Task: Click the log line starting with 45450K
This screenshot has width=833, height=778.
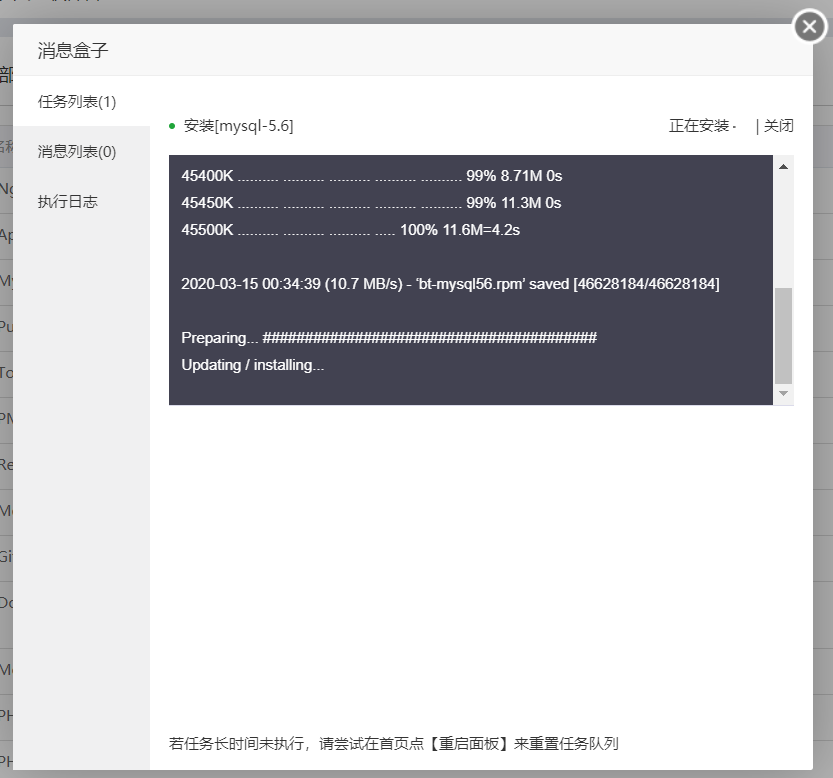Action: 371,203
